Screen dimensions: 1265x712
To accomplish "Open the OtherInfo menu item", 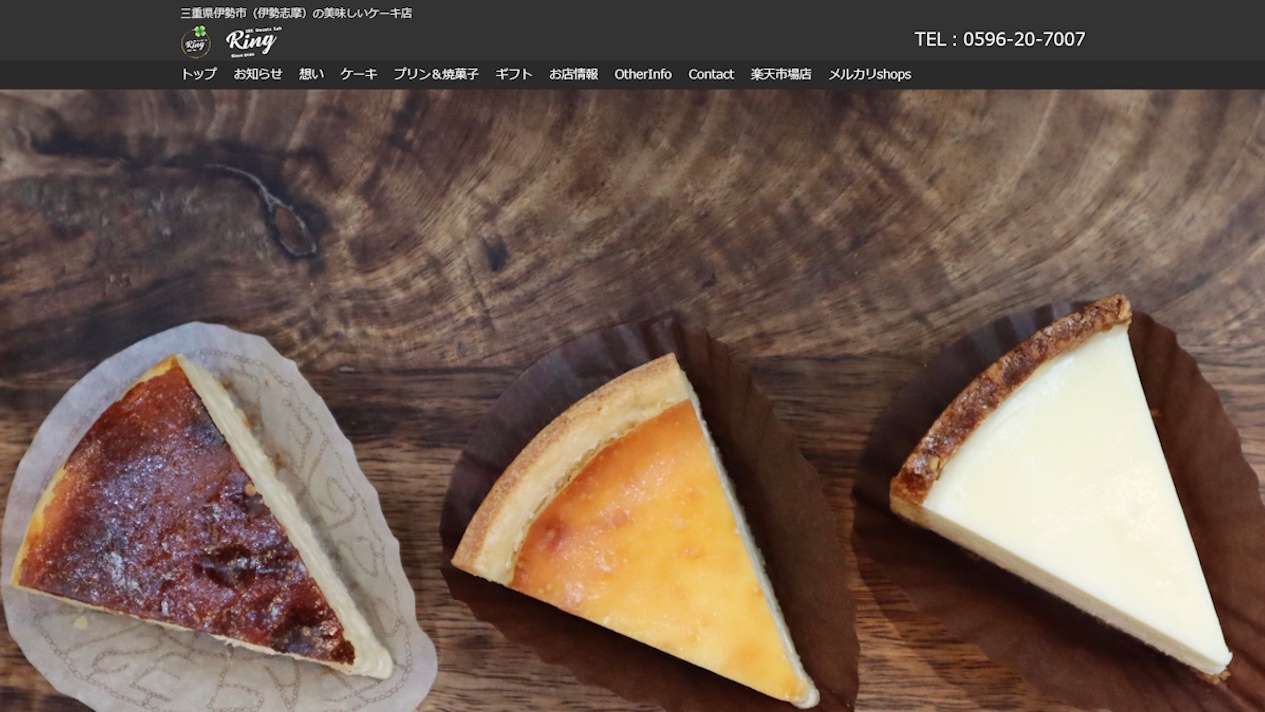I will (643, 74).
